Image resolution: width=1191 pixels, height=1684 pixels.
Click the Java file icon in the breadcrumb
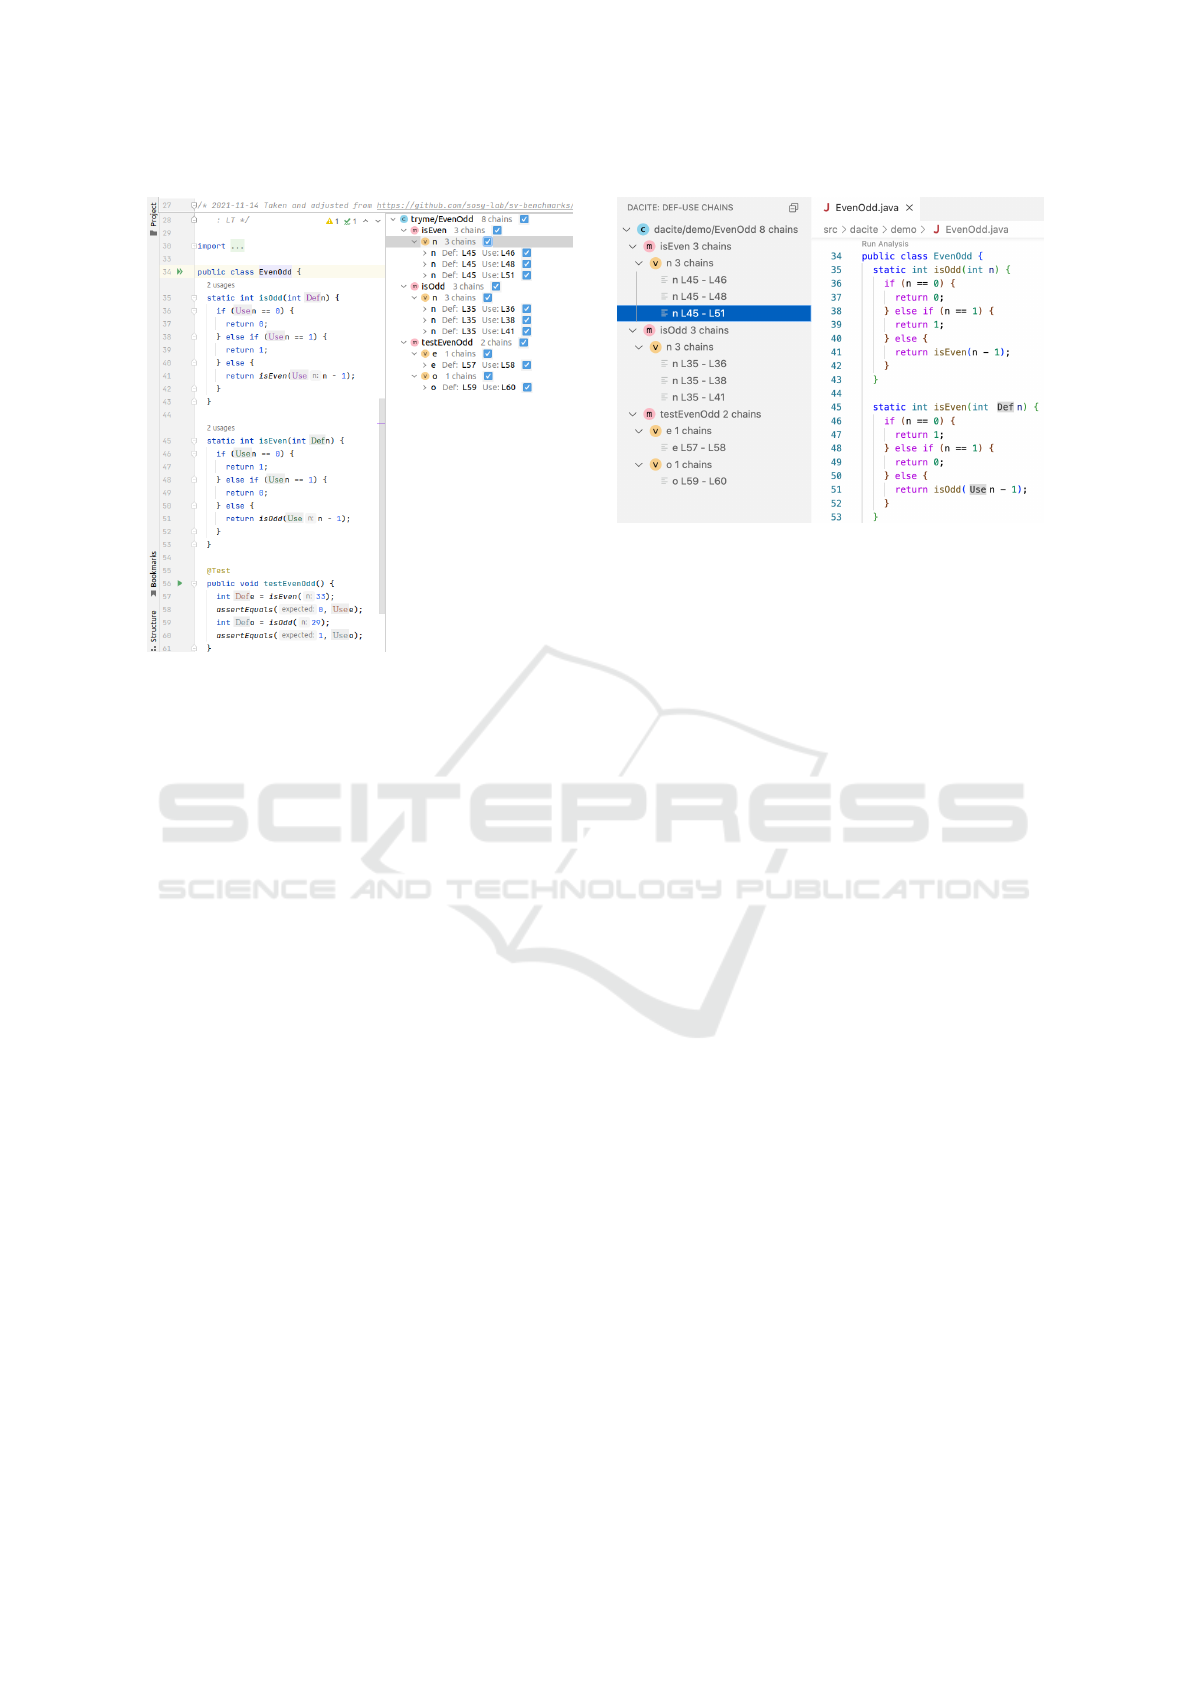click(937, 229)
